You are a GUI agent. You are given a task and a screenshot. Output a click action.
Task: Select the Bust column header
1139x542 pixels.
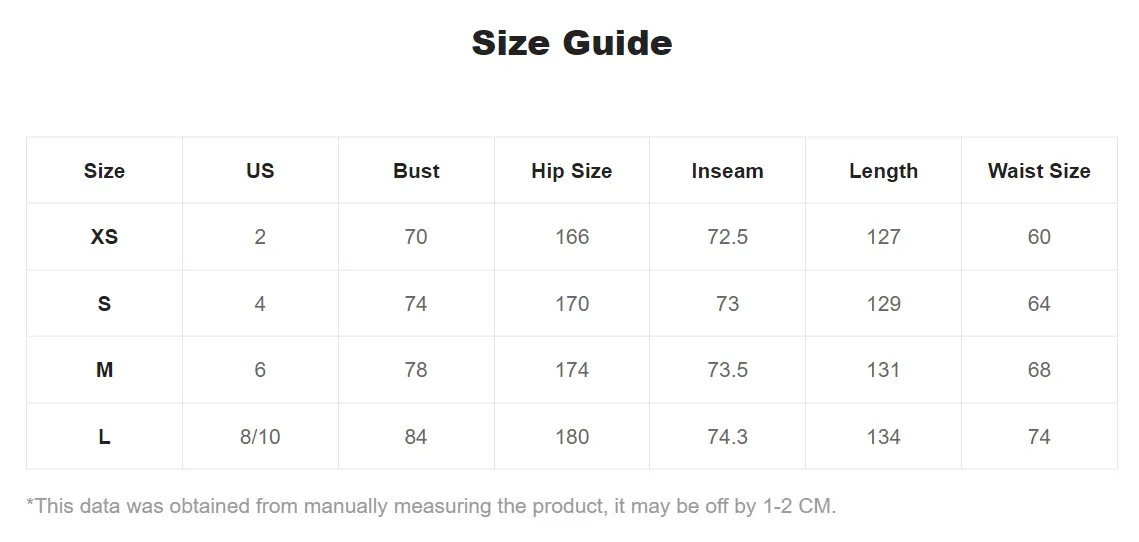(x=416, y=171)
